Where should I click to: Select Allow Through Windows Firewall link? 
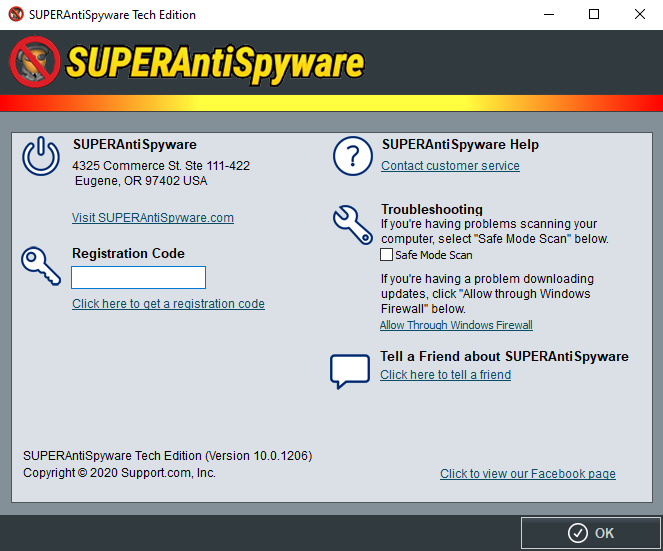456,325
